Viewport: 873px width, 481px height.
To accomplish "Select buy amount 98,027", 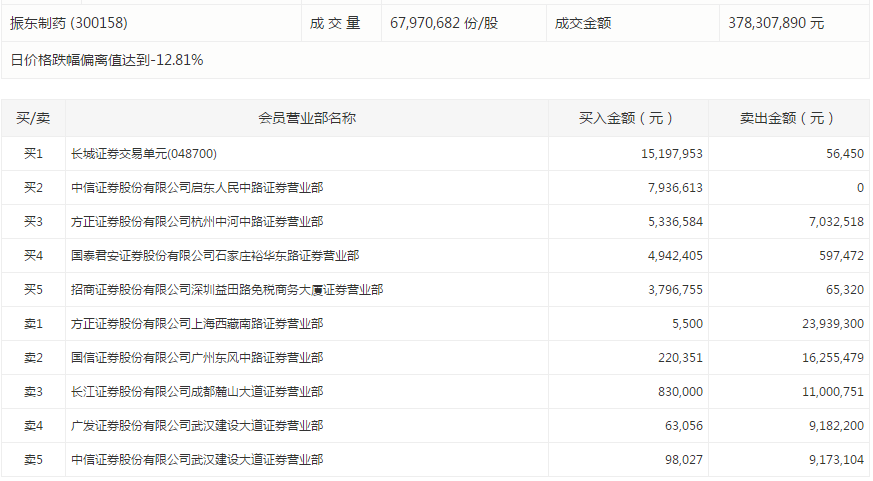I will (684, 459).
